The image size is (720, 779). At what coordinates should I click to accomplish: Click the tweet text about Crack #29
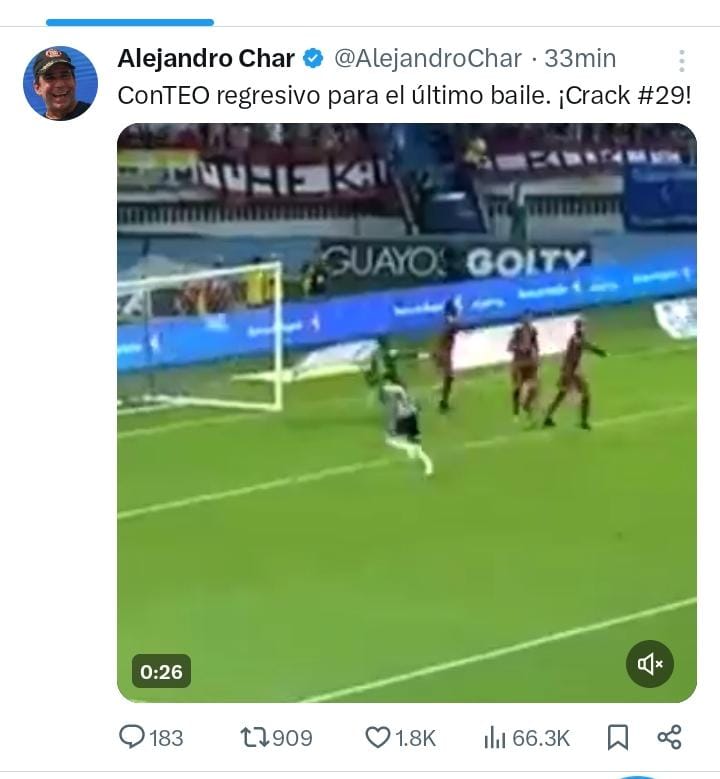click(x=404, y=95)
